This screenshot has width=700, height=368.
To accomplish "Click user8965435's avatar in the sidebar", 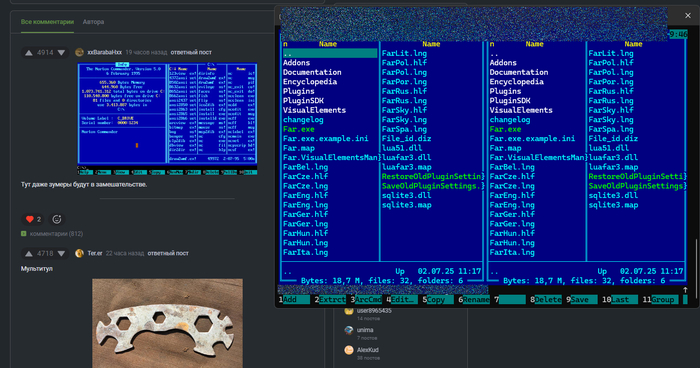I will coord(349,311).
